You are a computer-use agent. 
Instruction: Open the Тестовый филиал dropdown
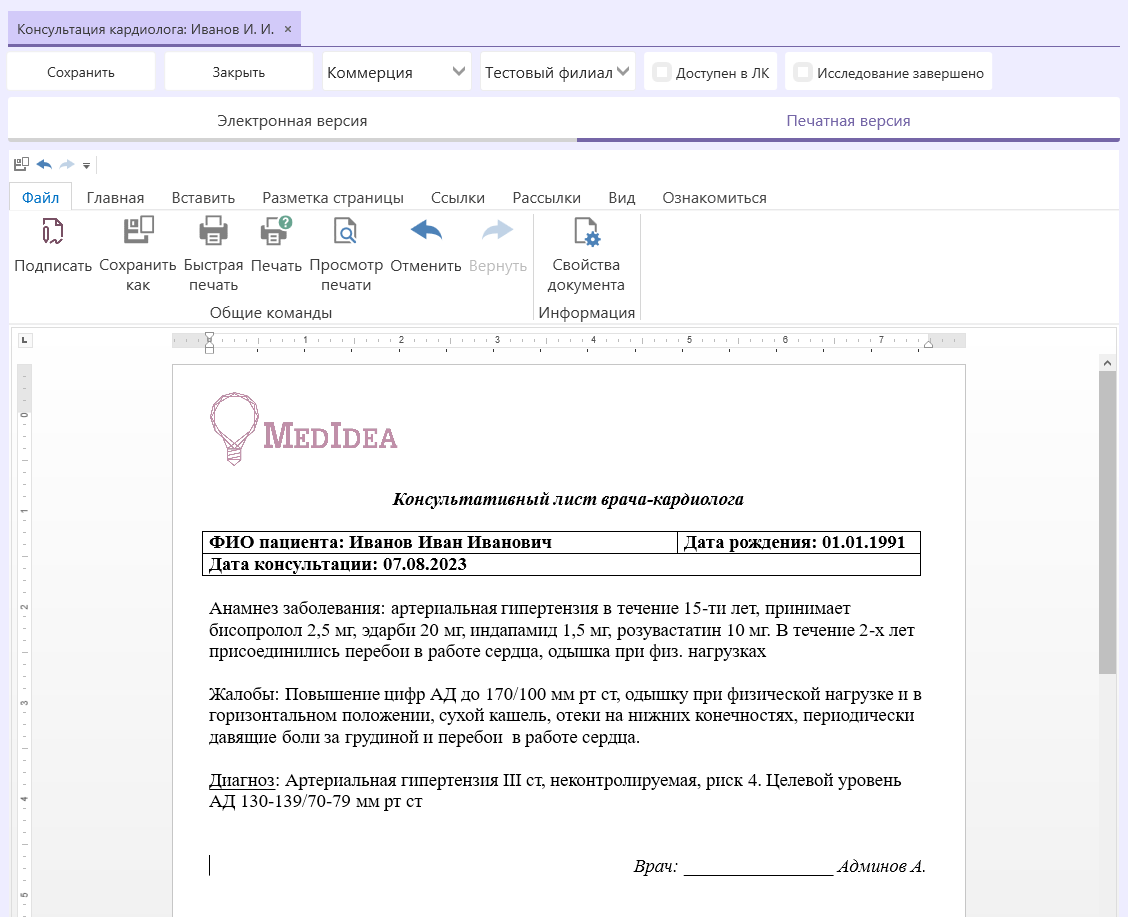(x=558, y=72)
